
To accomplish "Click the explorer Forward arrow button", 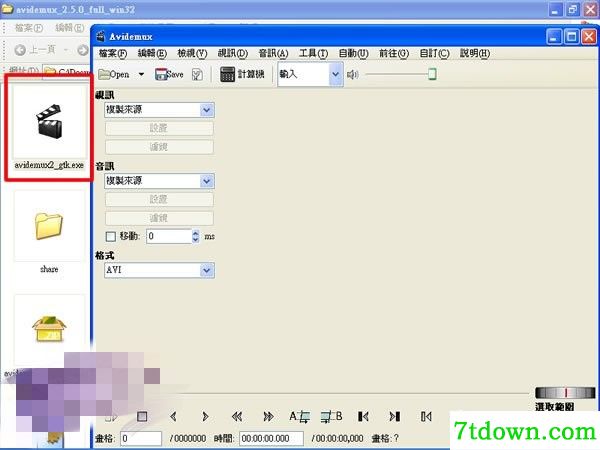I will point(83,50).
